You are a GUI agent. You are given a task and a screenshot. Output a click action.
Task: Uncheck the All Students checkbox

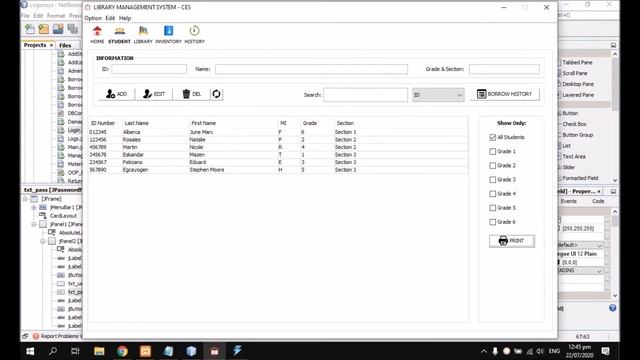493,138
